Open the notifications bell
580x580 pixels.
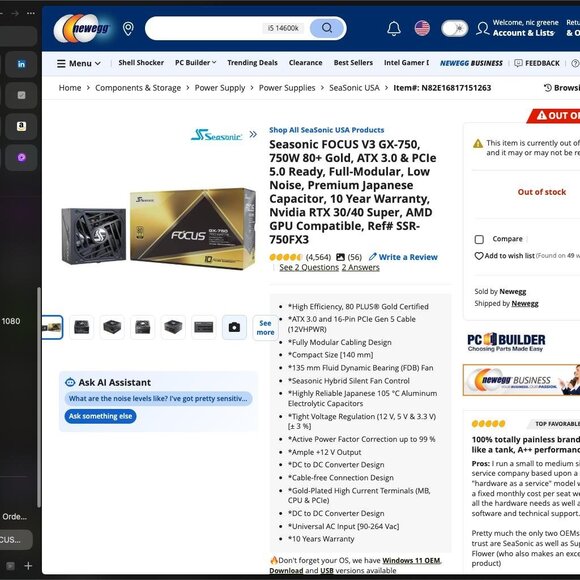(394, 28)
